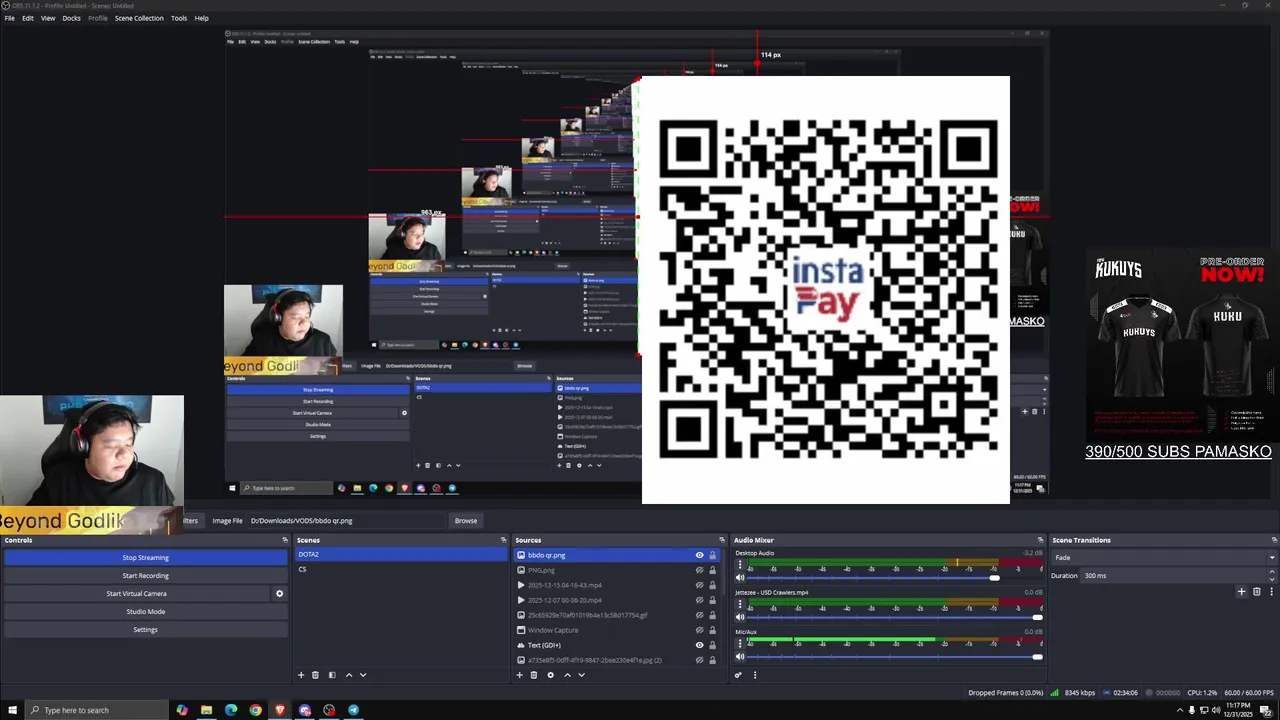This screenshot has height=720, width=1280.
Task: Show Window Capture source visibility
Action: (x=699, y=630)
